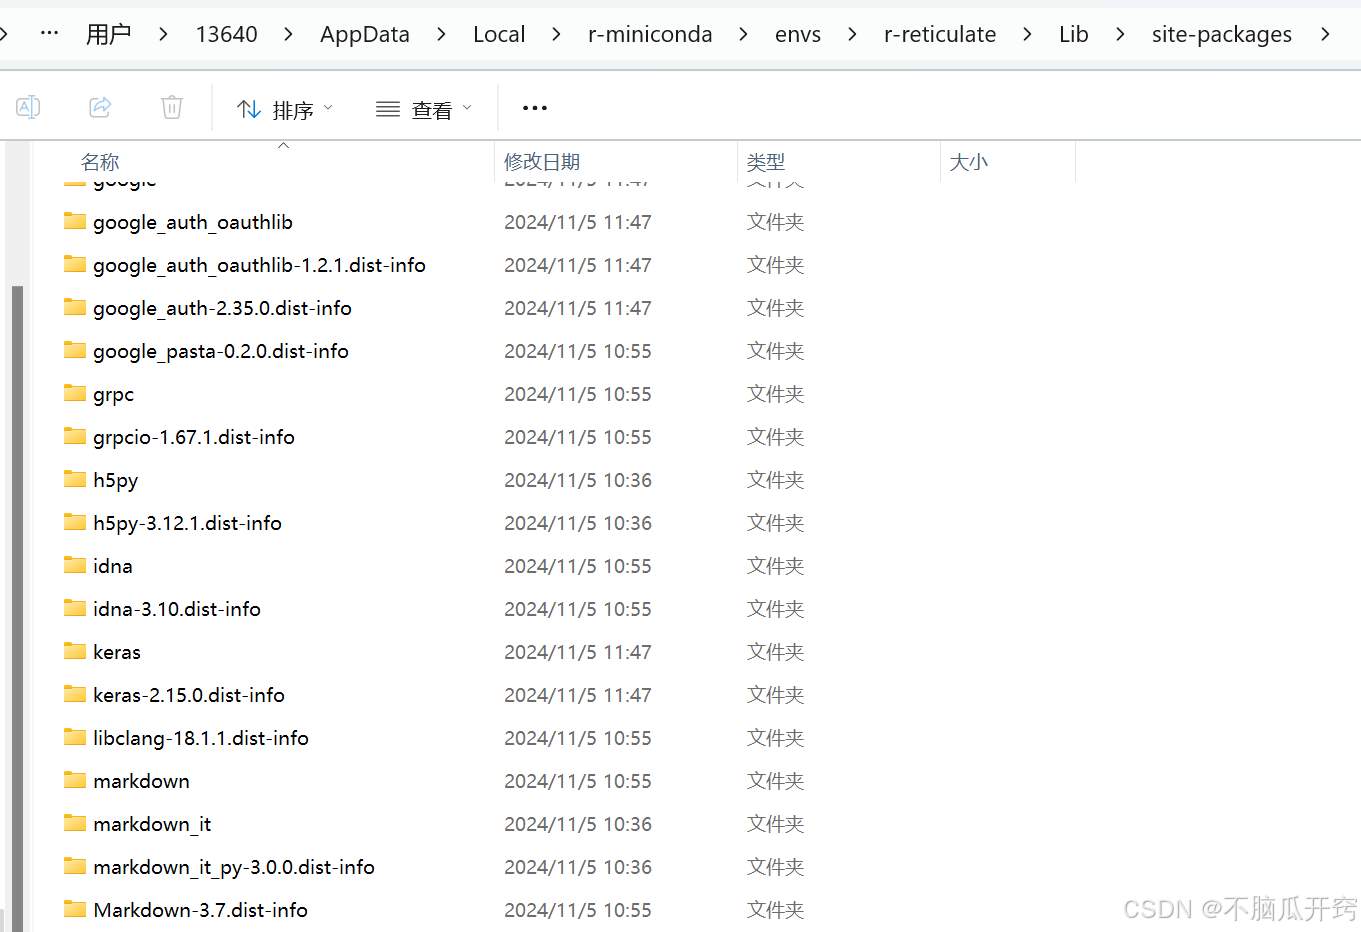The height and width of the screenshot is (932, 1361).
Task: Click the vertical scrollbar thumb
Action: [17, 608]
